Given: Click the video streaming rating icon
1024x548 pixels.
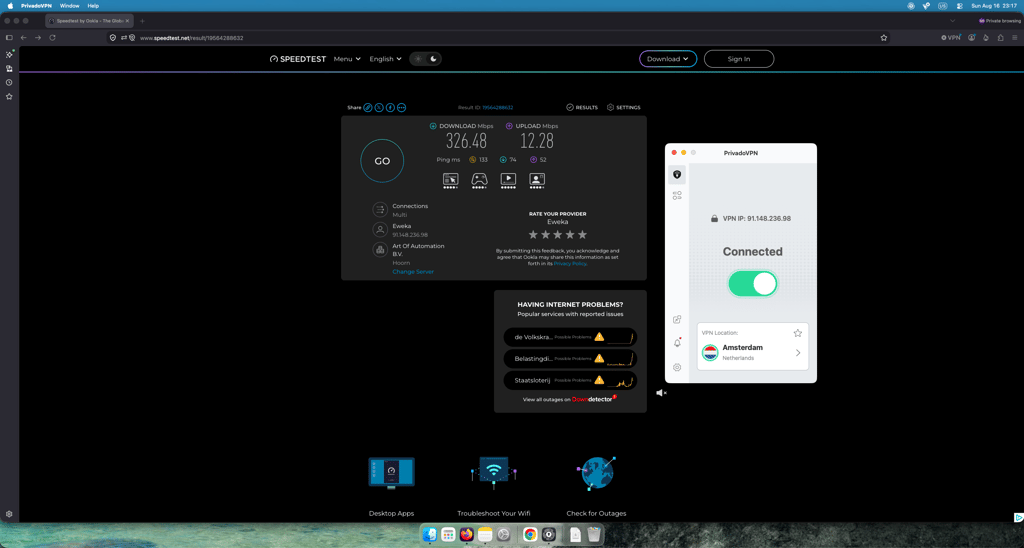Looking at the screenshot, I should pyautogui.click(x=508, y=179).
